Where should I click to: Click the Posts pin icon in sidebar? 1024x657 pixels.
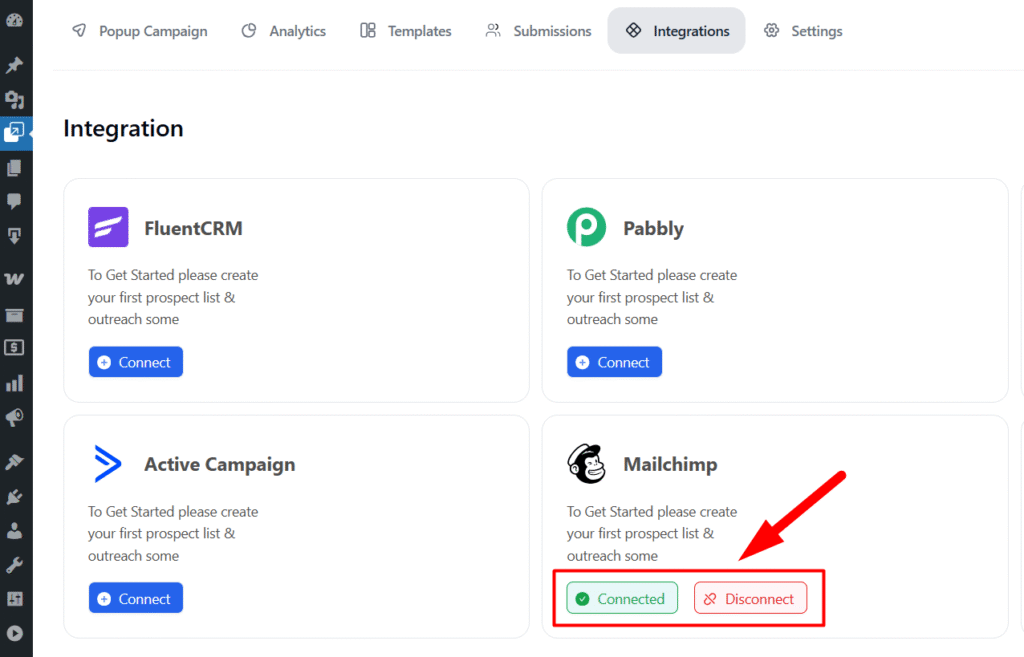pos(15,66)
